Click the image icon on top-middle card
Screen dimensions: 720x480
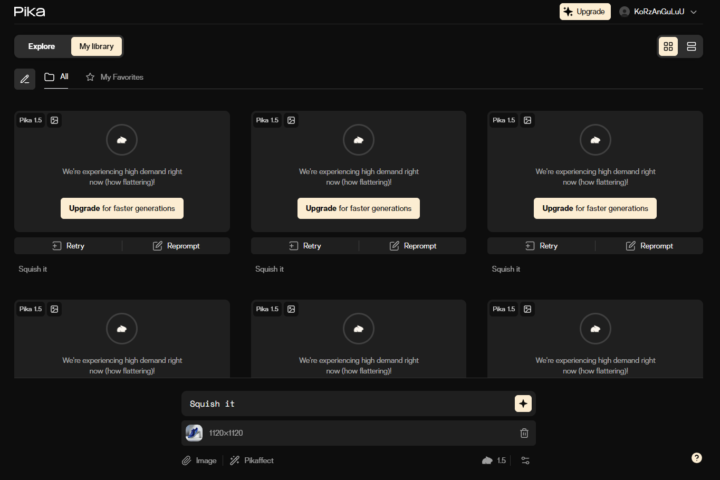click(x=291, y=120)
